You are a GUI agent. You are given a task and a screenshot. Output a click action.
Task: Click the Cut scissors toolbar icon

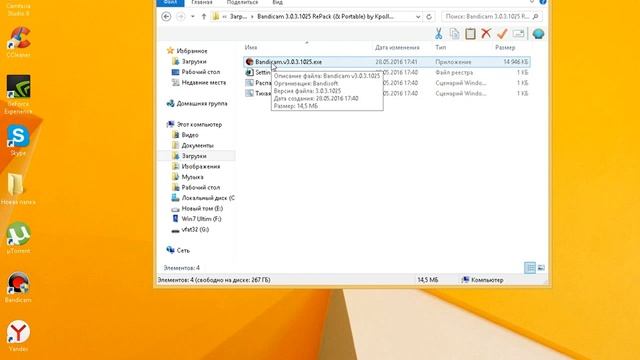439,33
